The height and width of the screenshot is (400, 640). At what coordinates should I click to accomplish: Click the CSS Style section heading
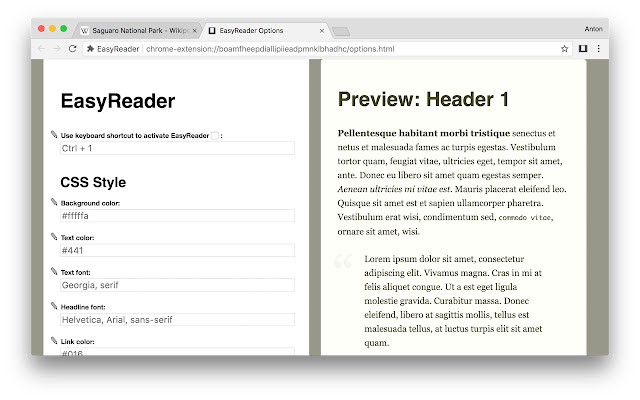pos(93,182)
